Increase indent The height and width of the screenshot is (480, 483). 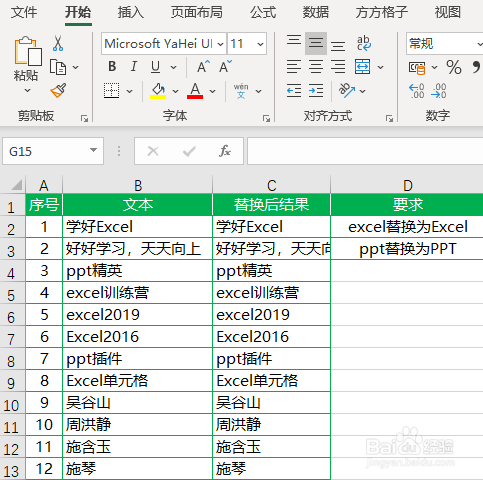[x=316, y=91]
